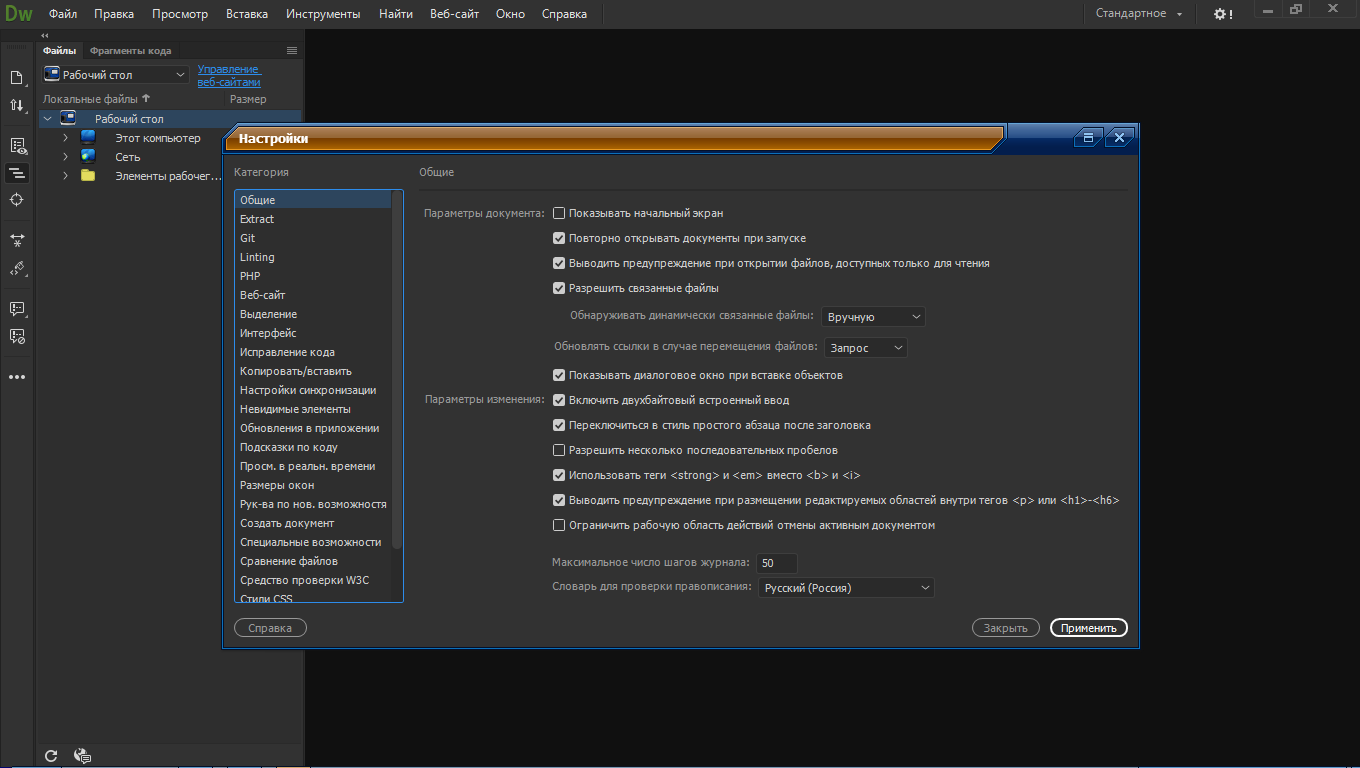The image size is (1360, 768).
Task: Collapse panels with the double-arrow icon
Action: pos(44,35)
